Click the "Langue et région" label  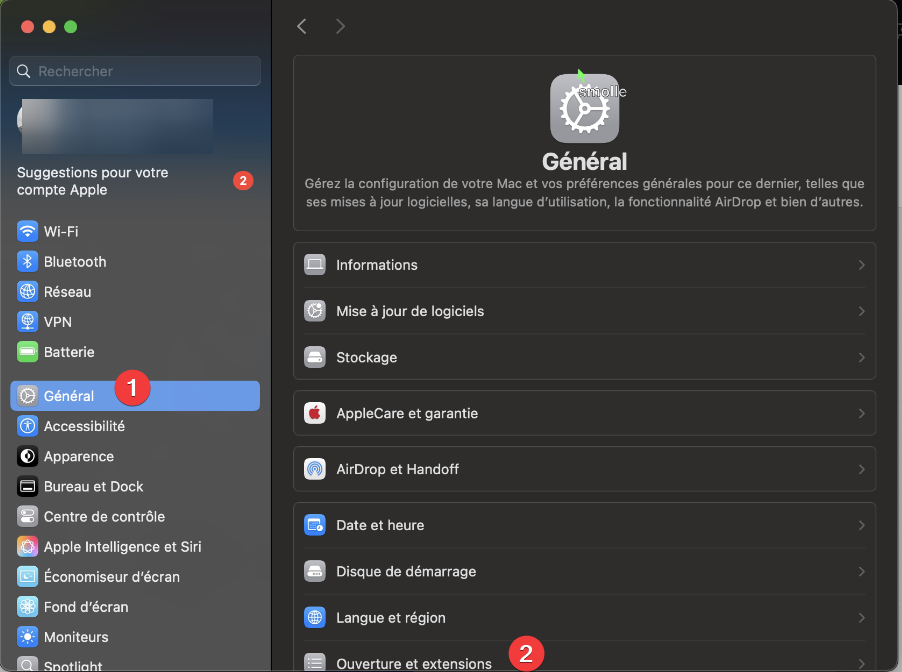point(391,617)
